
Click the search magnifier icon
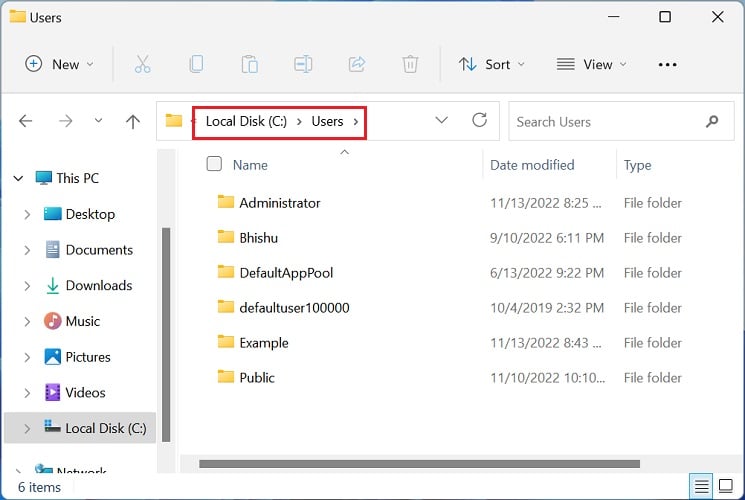click(x=712, y=122)
